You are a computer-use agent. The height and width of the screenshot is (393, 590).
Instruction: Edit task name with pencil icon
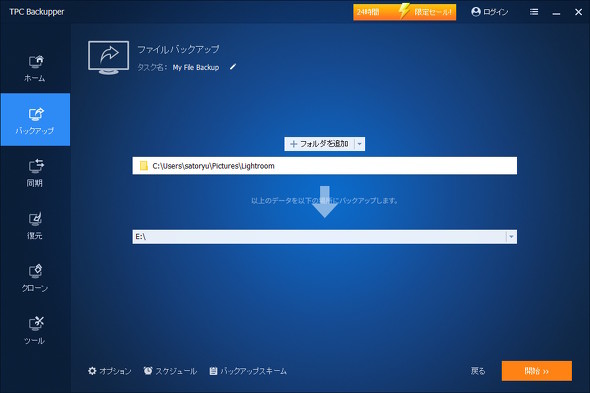(233, 67)
